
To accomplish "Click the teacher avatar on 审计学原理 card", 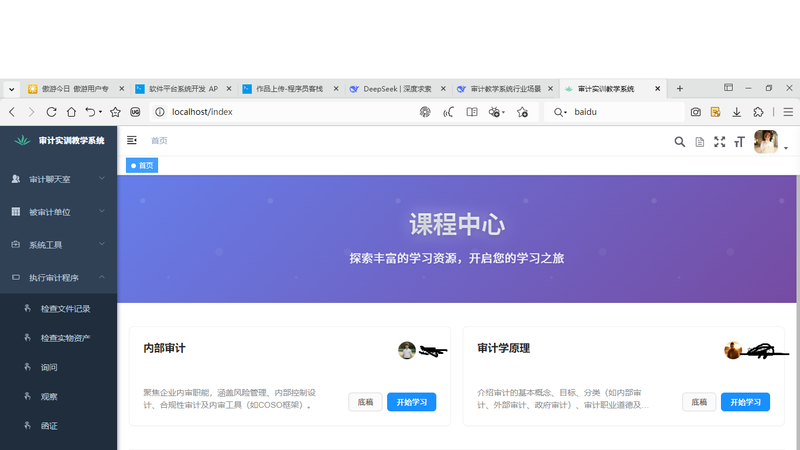I will [x=733, y=350].
